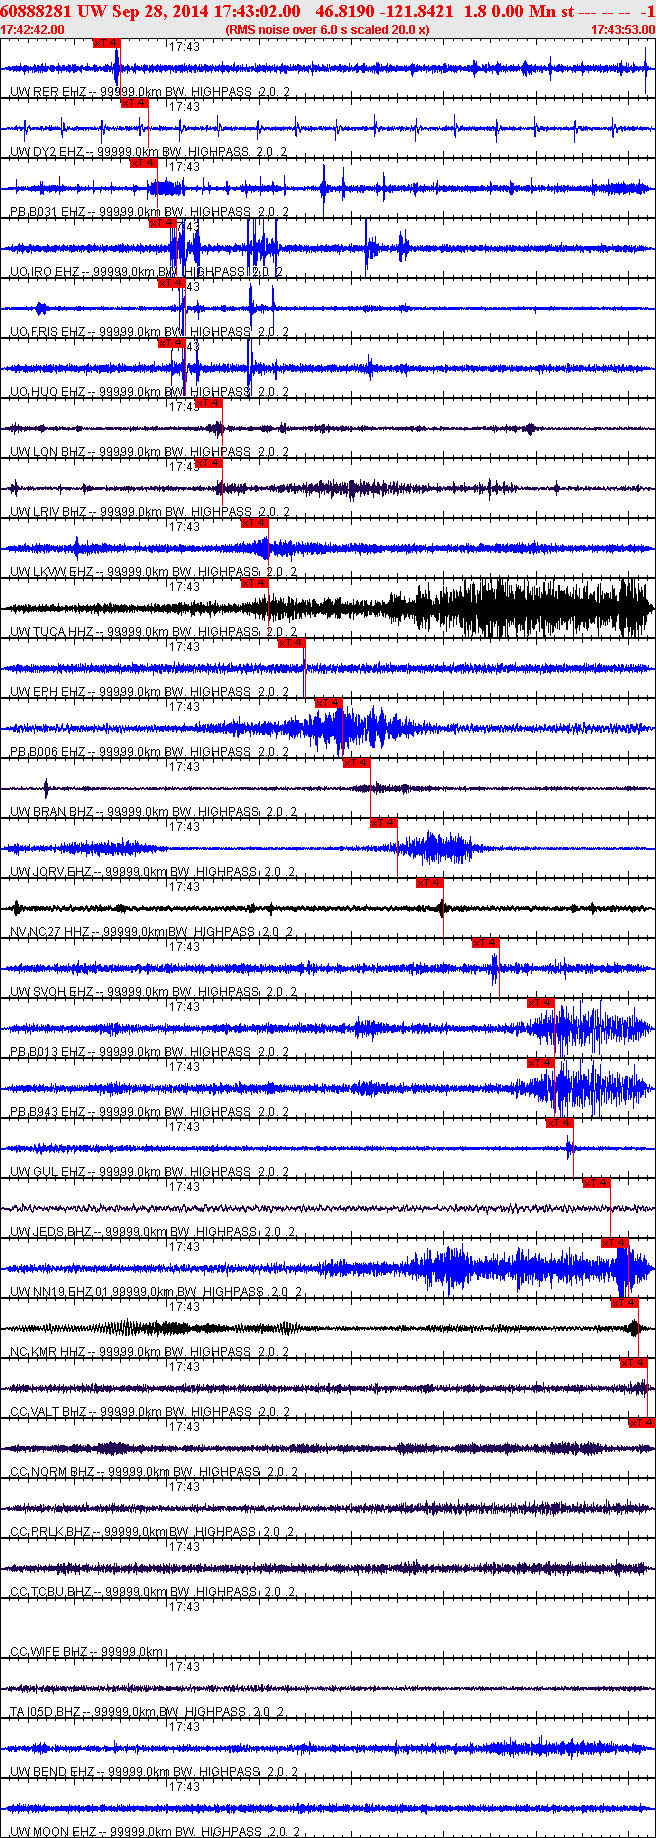Click the RMS noise scaling note
The width and height of the screenshot is (656, 1838).
(327, 30)
